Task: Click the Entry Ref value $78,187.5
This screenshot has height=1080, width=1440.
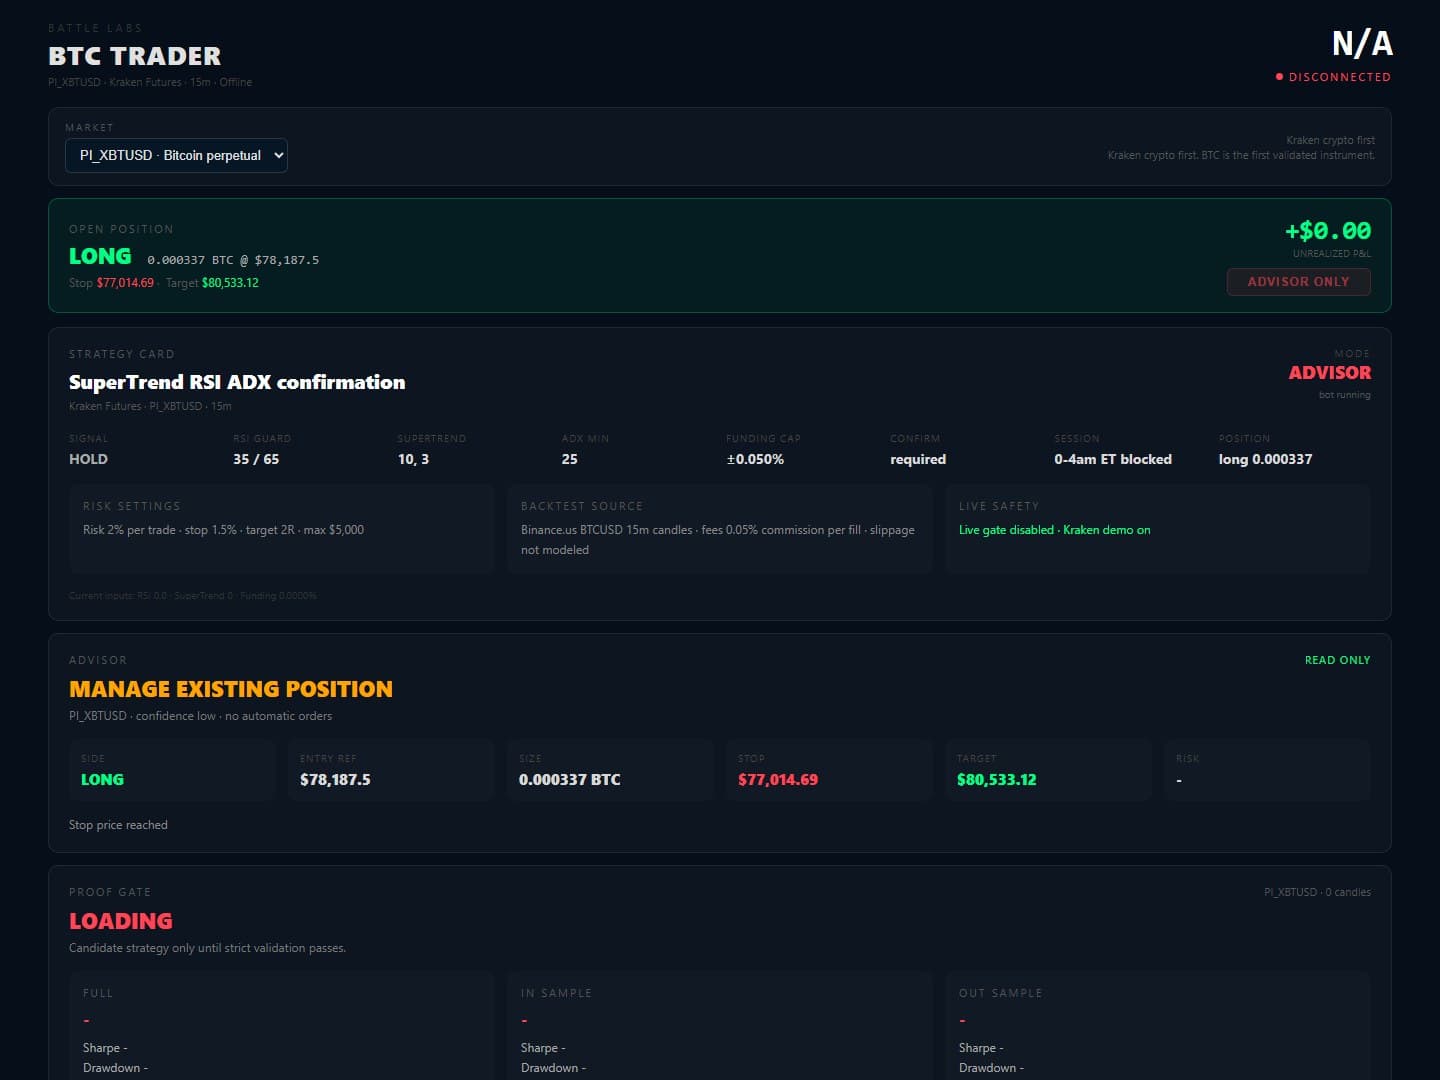Action: coord(335,780)
